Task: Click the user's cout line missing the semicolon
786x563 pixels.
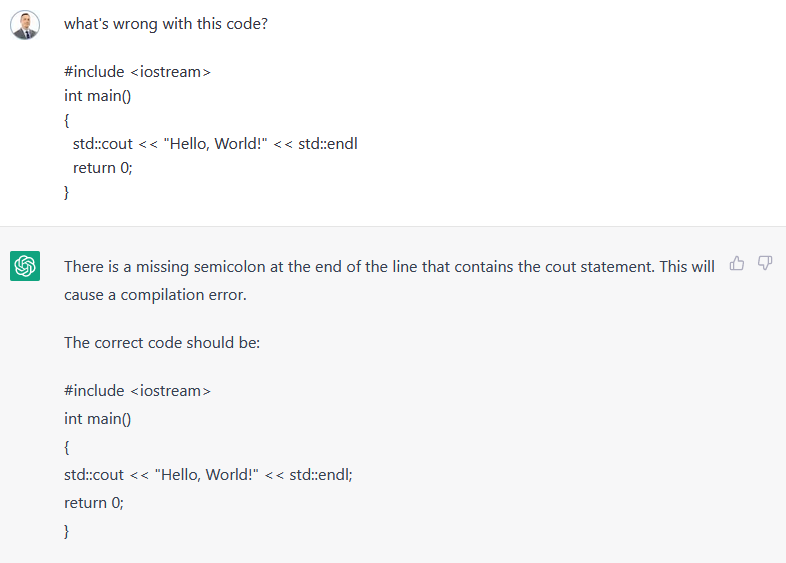Action: [215, 144]
